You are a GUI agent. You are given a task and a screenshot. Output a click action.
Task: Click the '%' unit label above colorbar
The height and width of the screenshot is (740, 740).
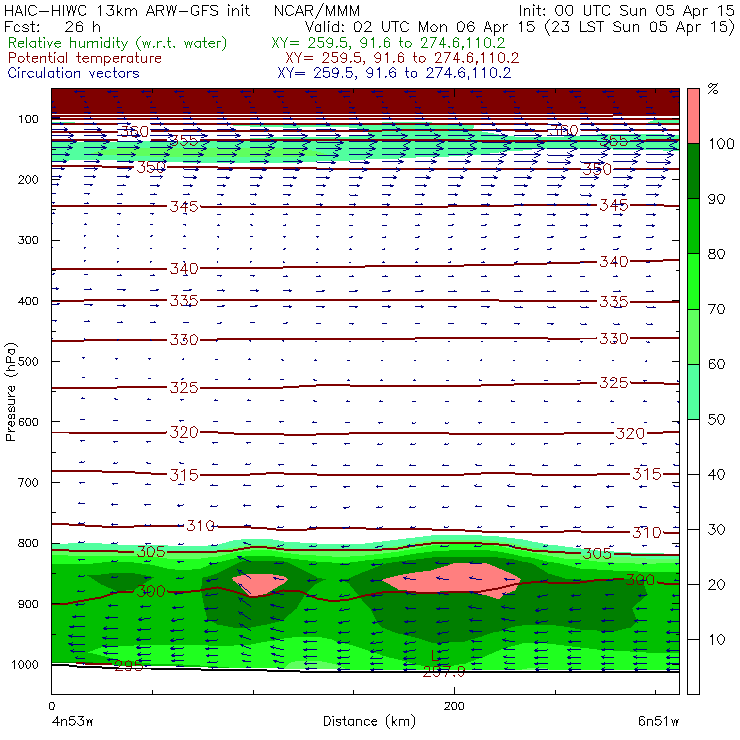click(713, 88)
